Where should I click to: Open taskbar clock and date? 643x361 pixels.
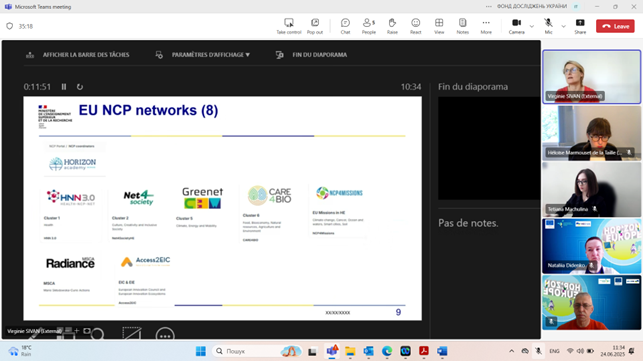(613, 351)
